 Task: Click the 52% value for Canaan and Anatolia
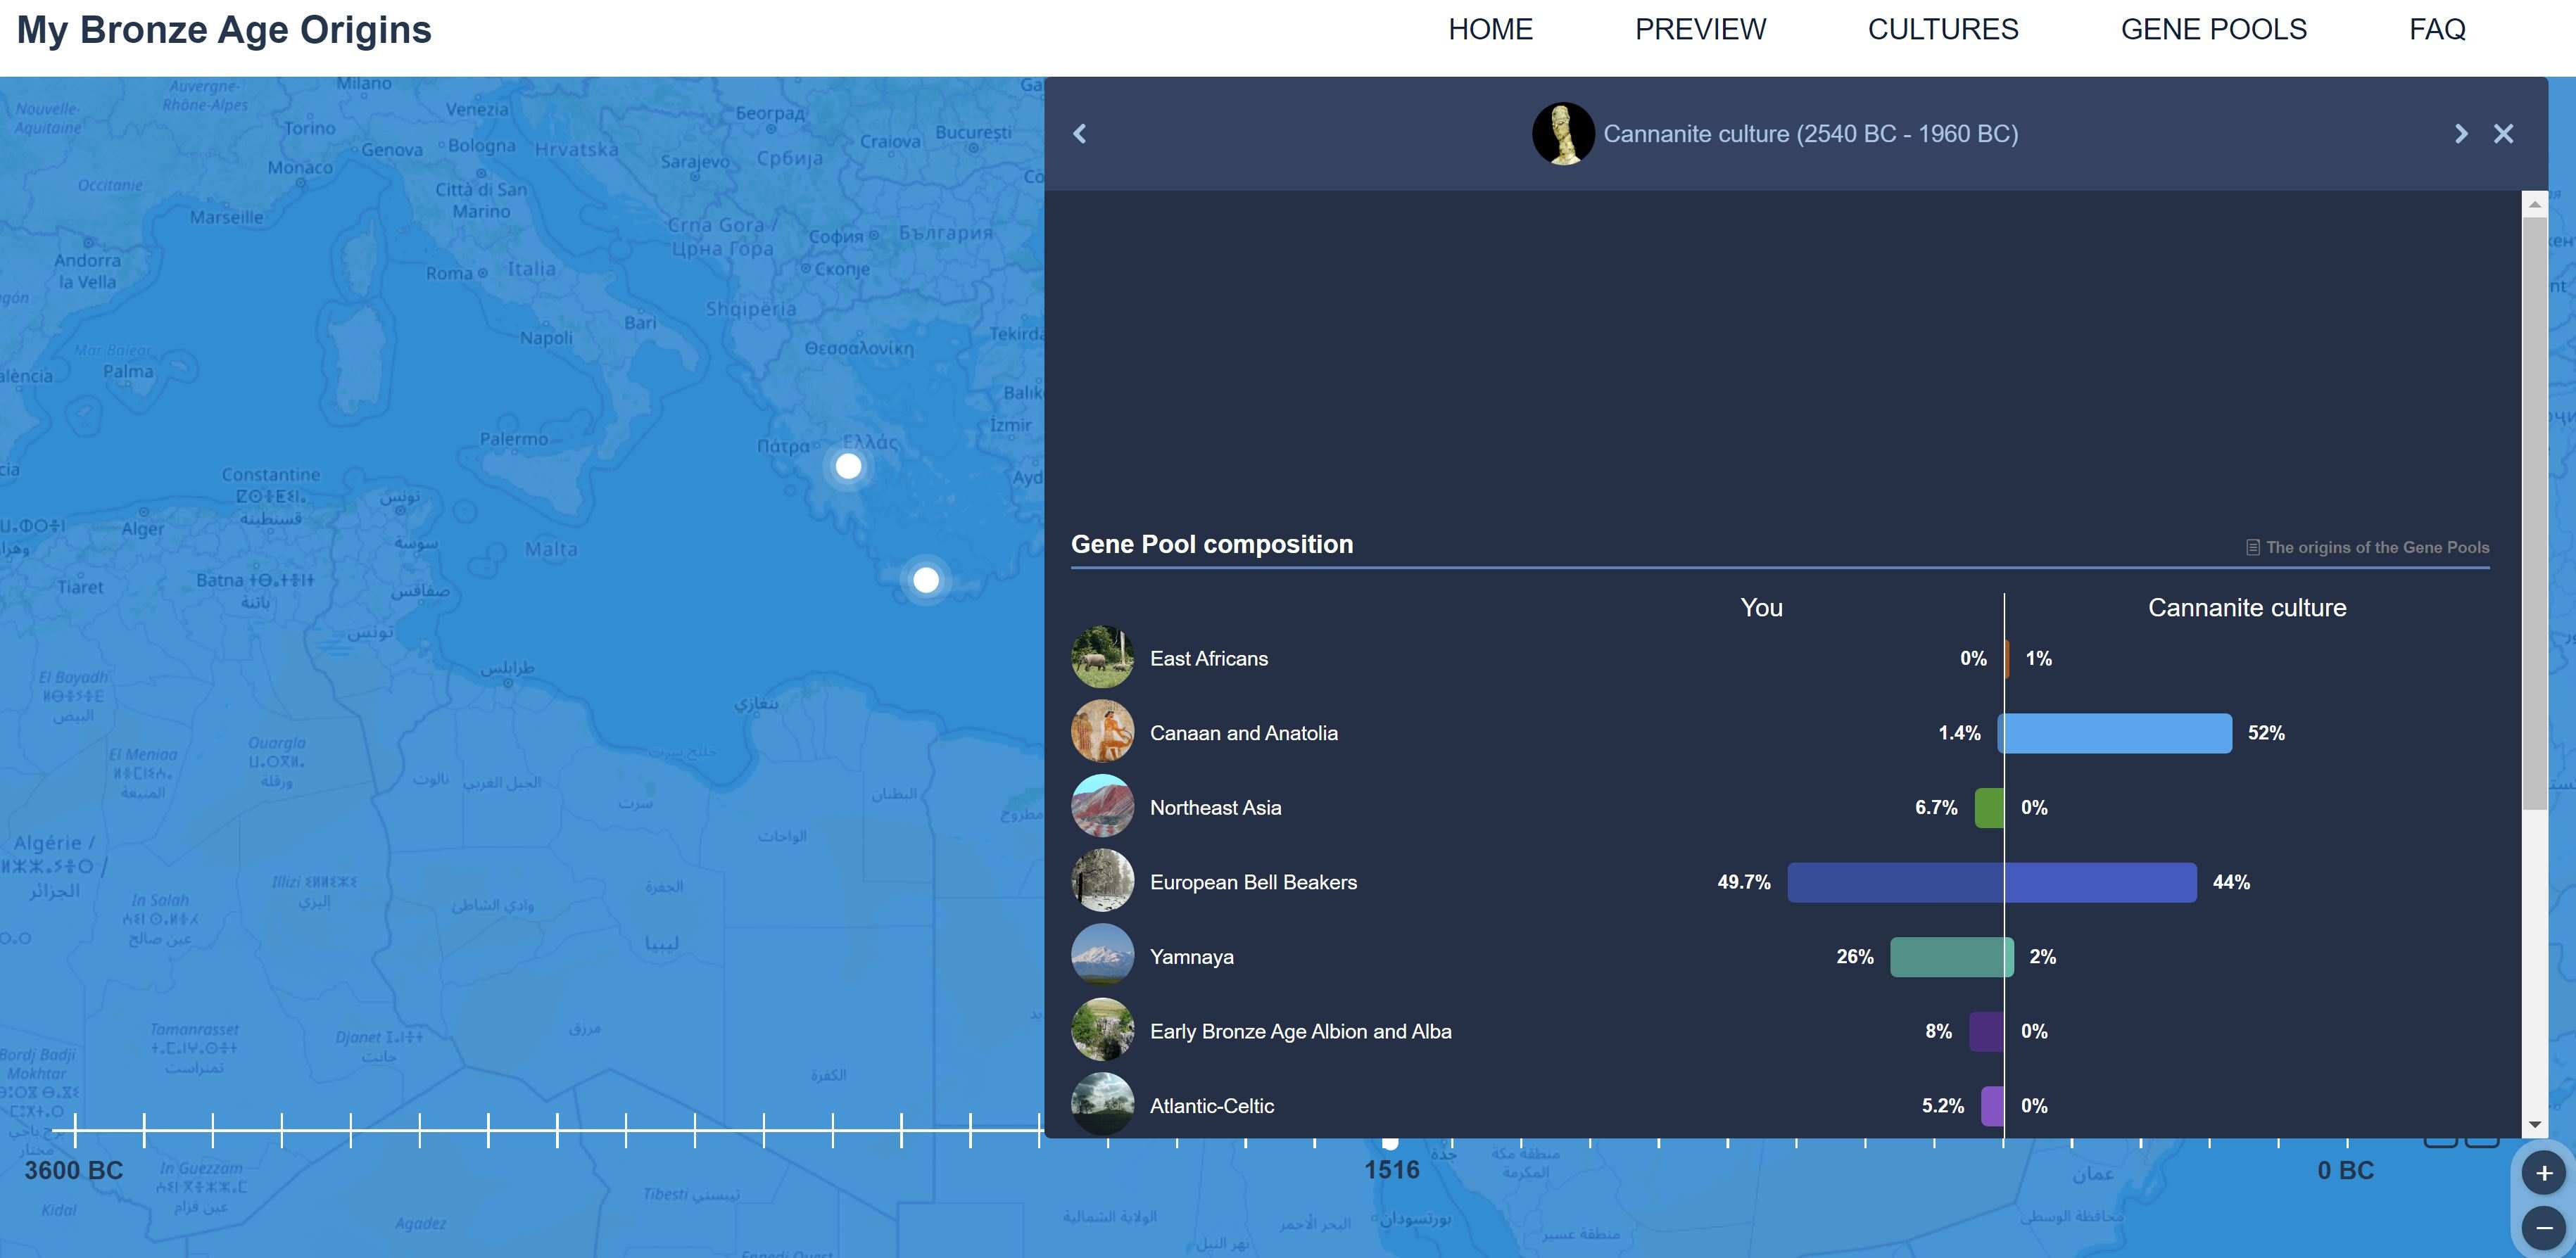point(2266,733)
